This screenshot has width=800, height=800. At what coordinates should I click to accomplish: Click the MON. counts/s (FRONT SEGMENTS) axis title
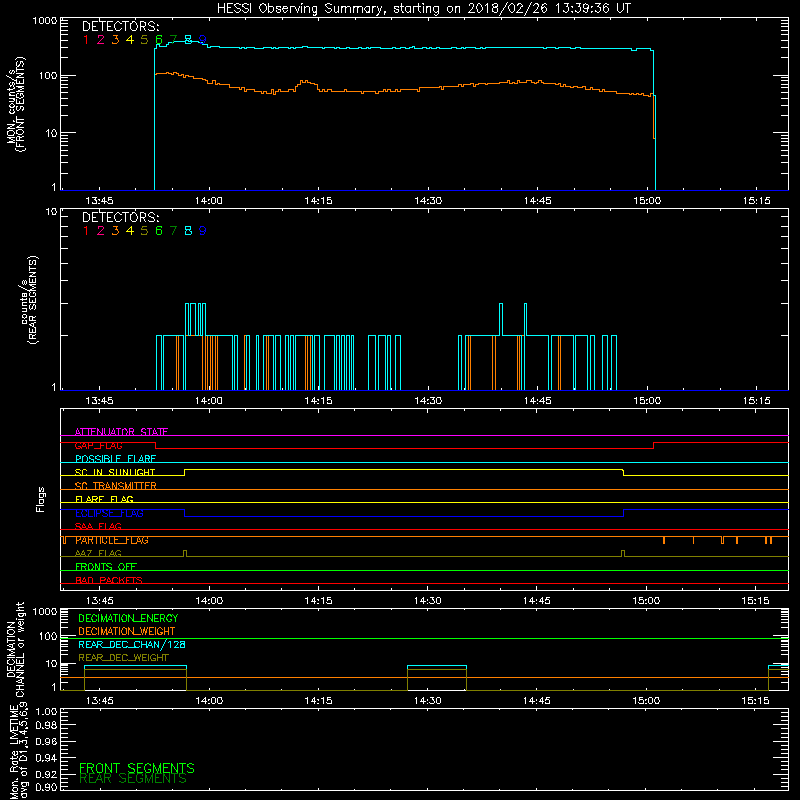tap(15, 104)
